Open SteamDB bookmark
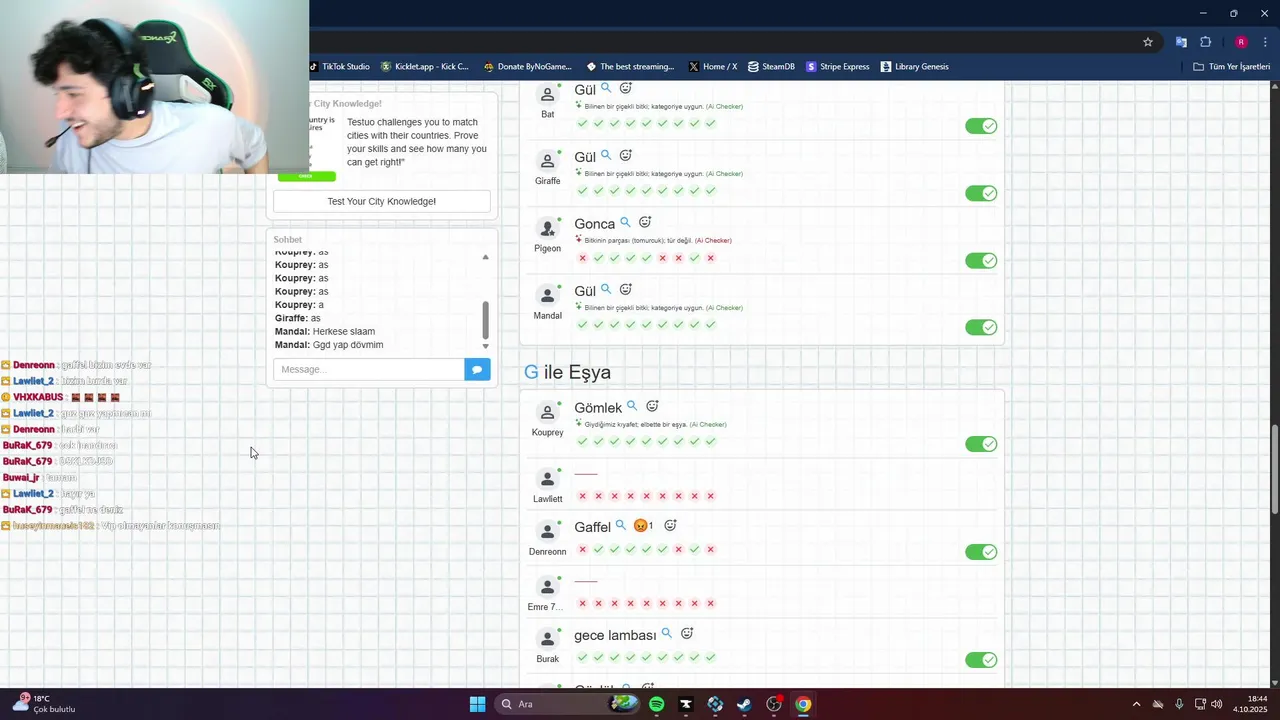 771,67
